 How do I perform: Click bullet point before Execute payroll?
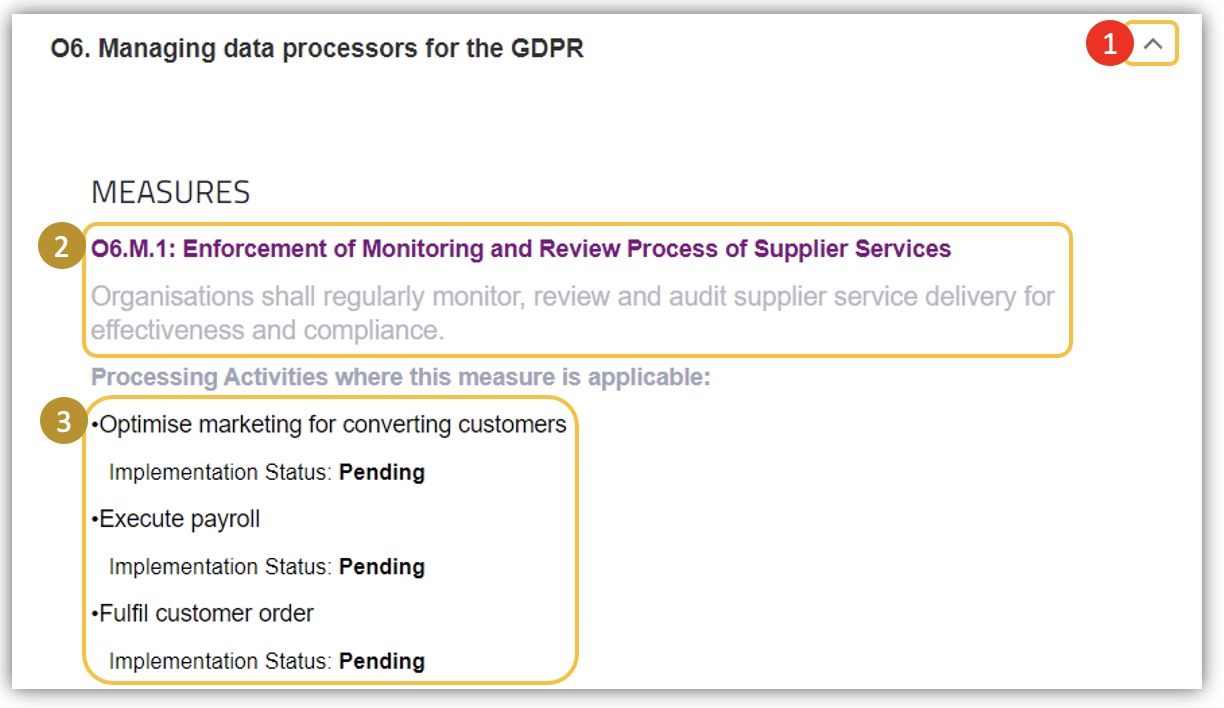point(95,520)
